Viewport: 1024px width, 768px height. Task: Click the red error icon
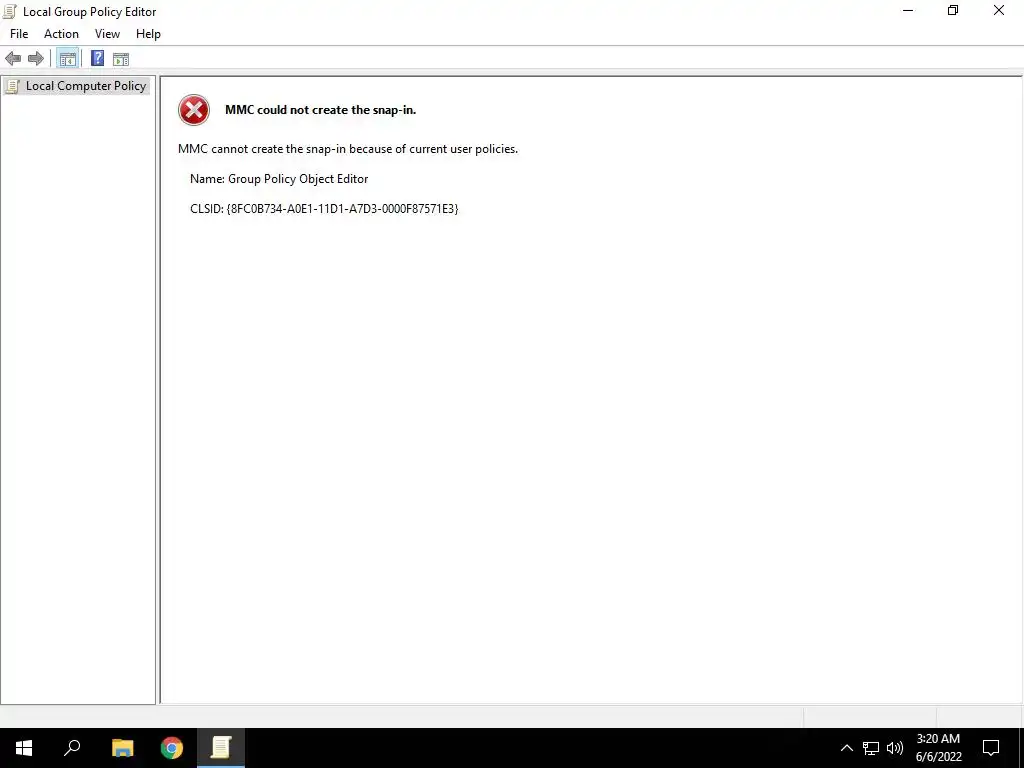pyautogui.click(x=194, y=110)
